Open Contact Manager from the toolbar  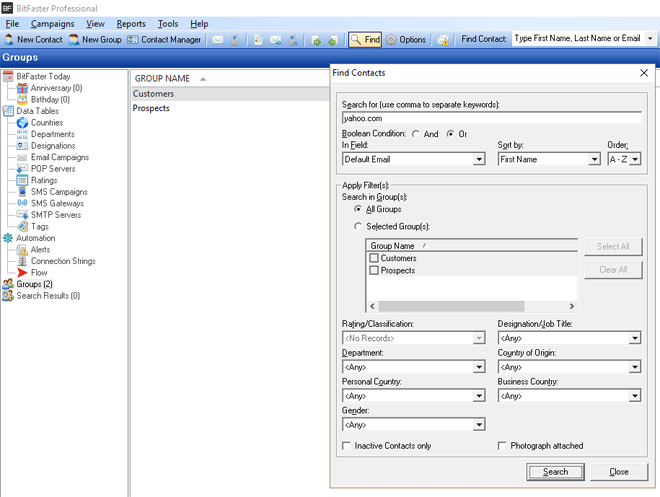tap(164, 40)
